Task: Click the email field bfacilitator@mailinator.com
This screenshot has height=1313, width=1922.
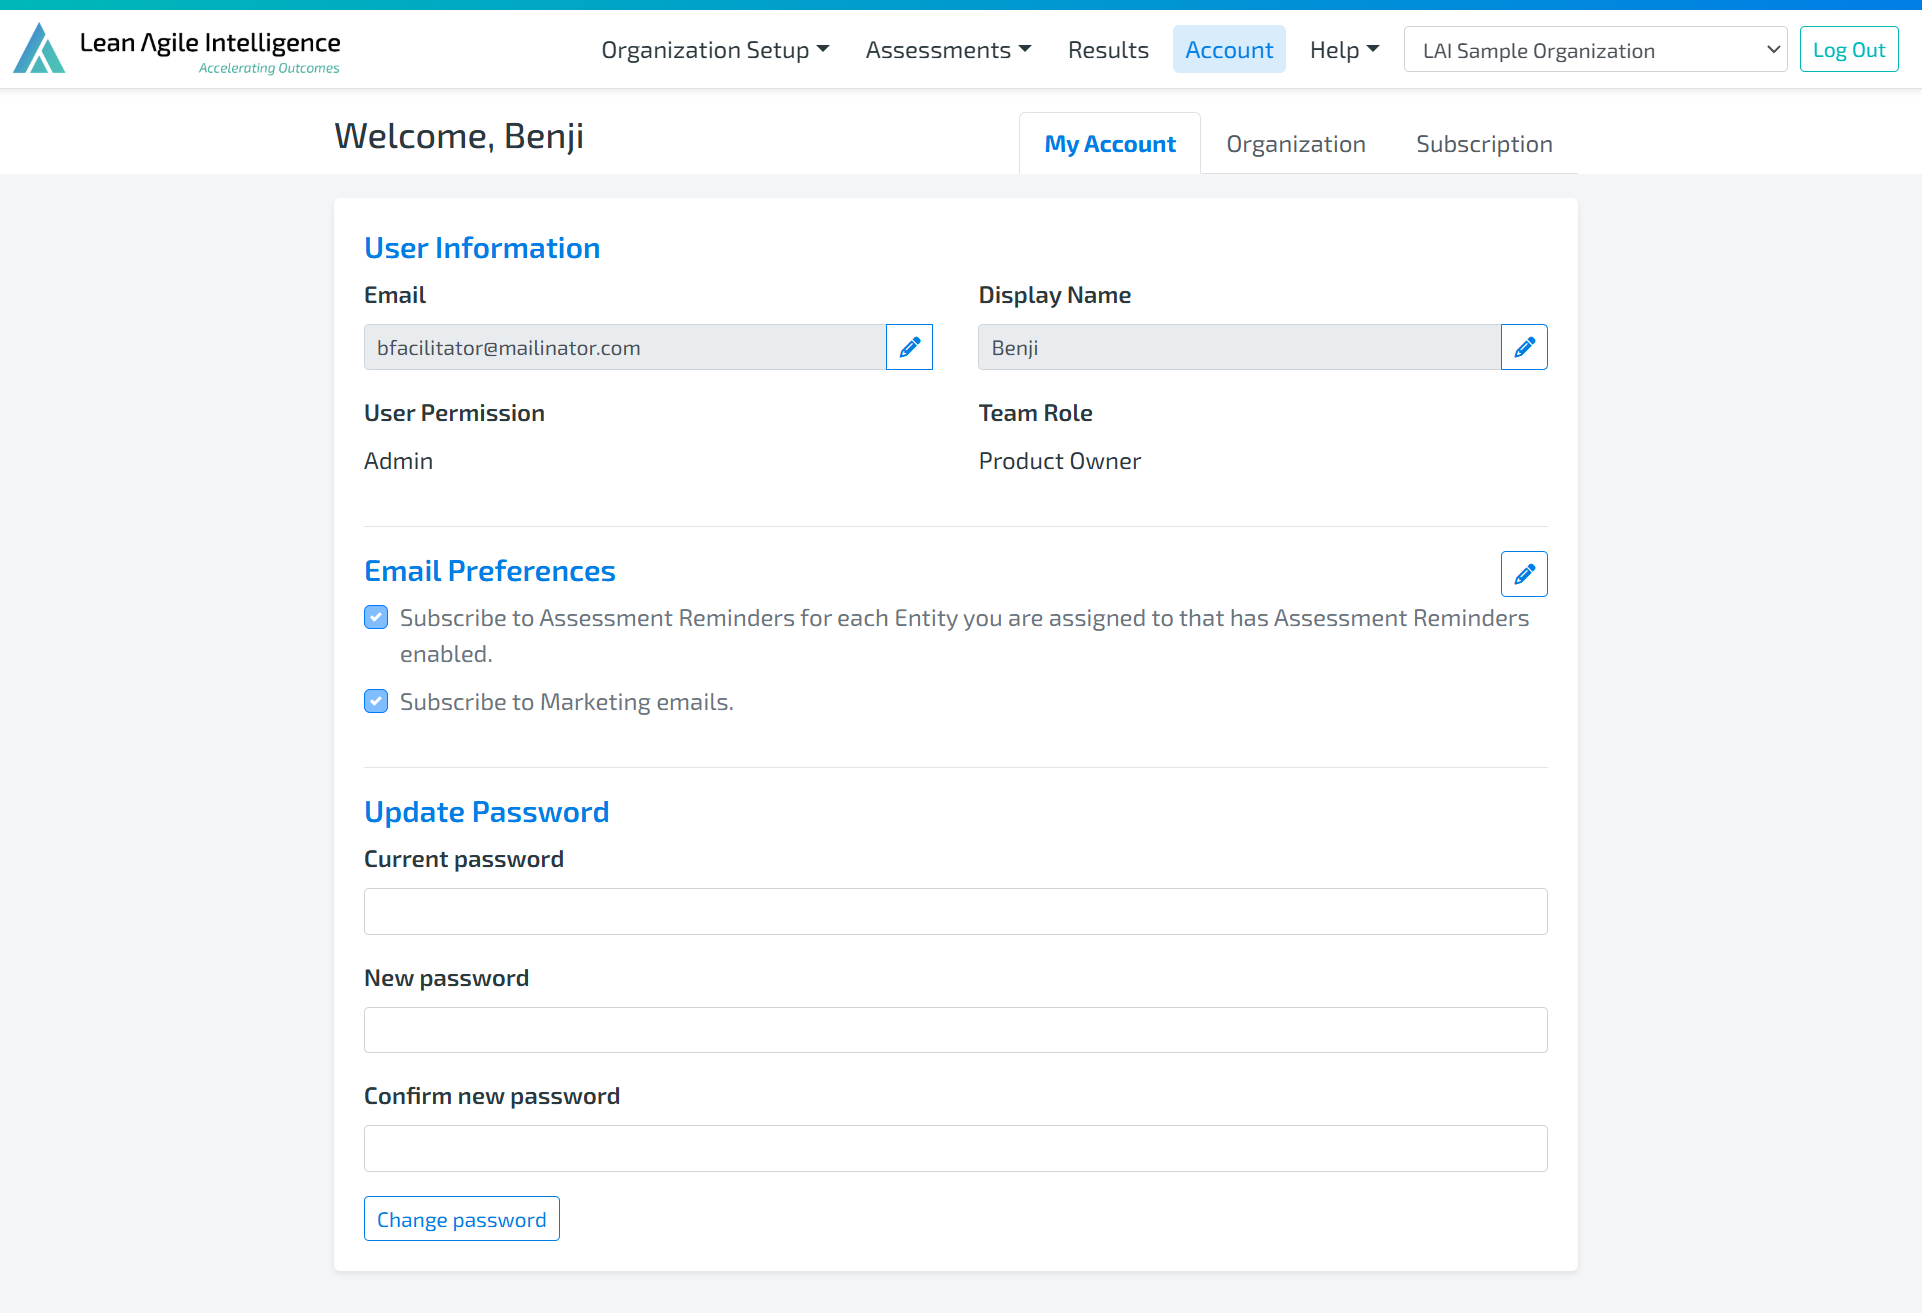Action: pos(625,347)
